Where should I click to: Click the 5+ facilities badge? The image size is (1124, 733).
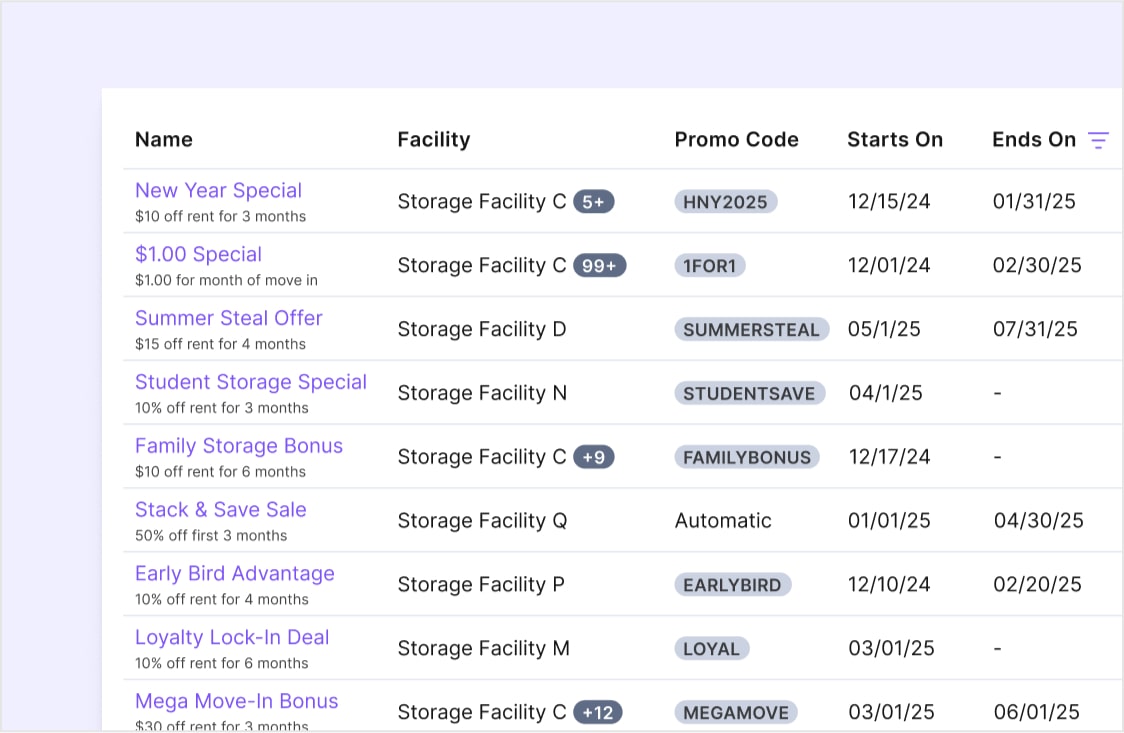pyautogui.click(x=594, y=202)
